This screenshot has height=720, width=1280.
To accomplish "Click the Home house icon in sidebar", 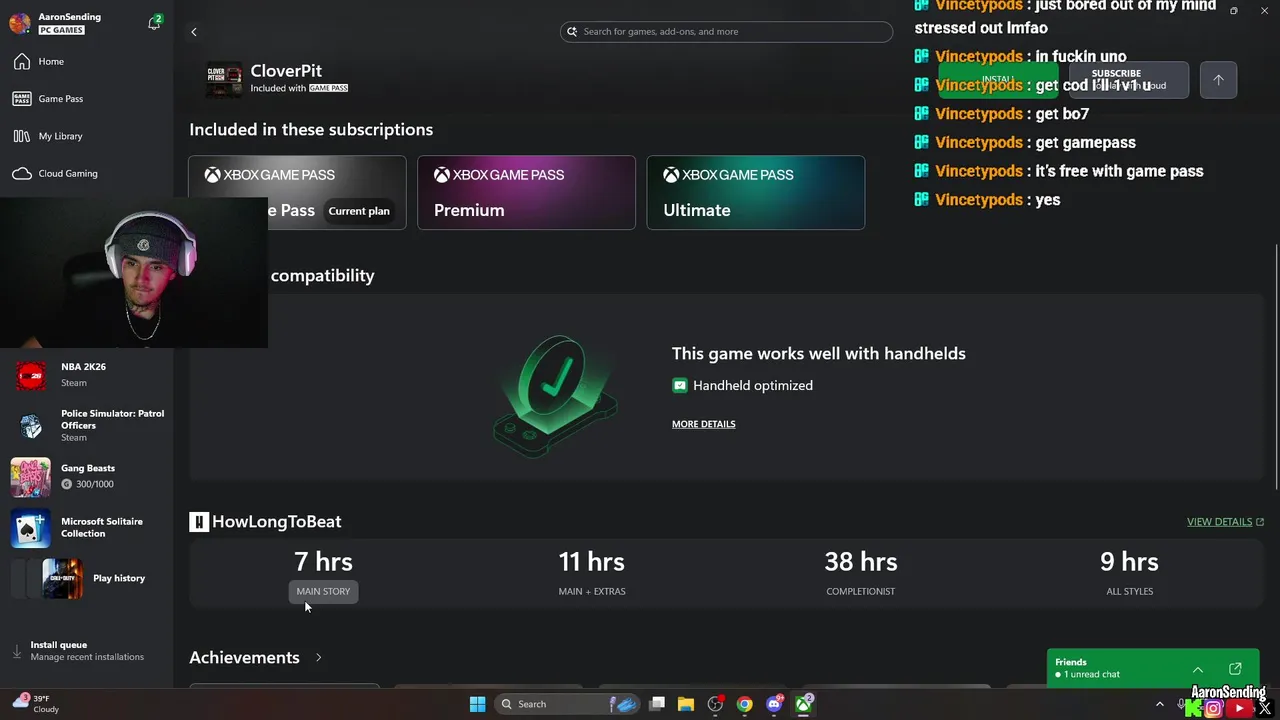I will click(21, 61).
